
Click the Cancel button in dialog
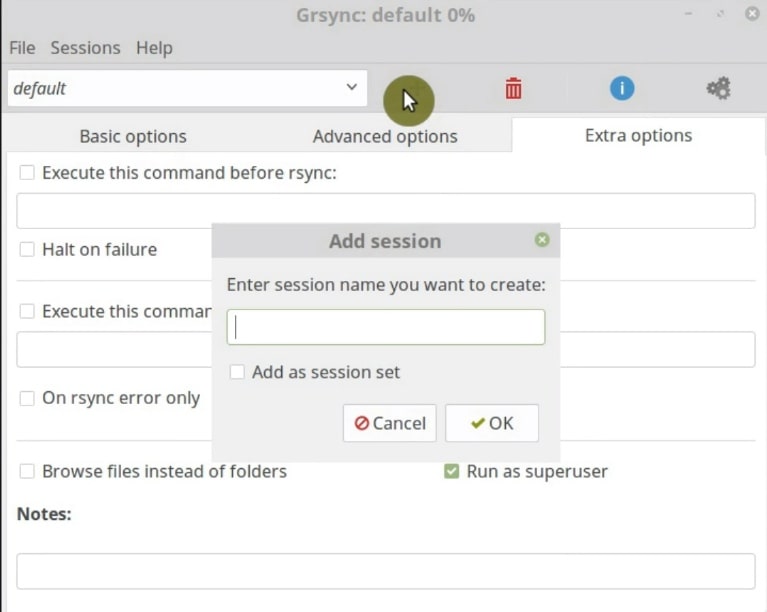click(x=389, y=423)
